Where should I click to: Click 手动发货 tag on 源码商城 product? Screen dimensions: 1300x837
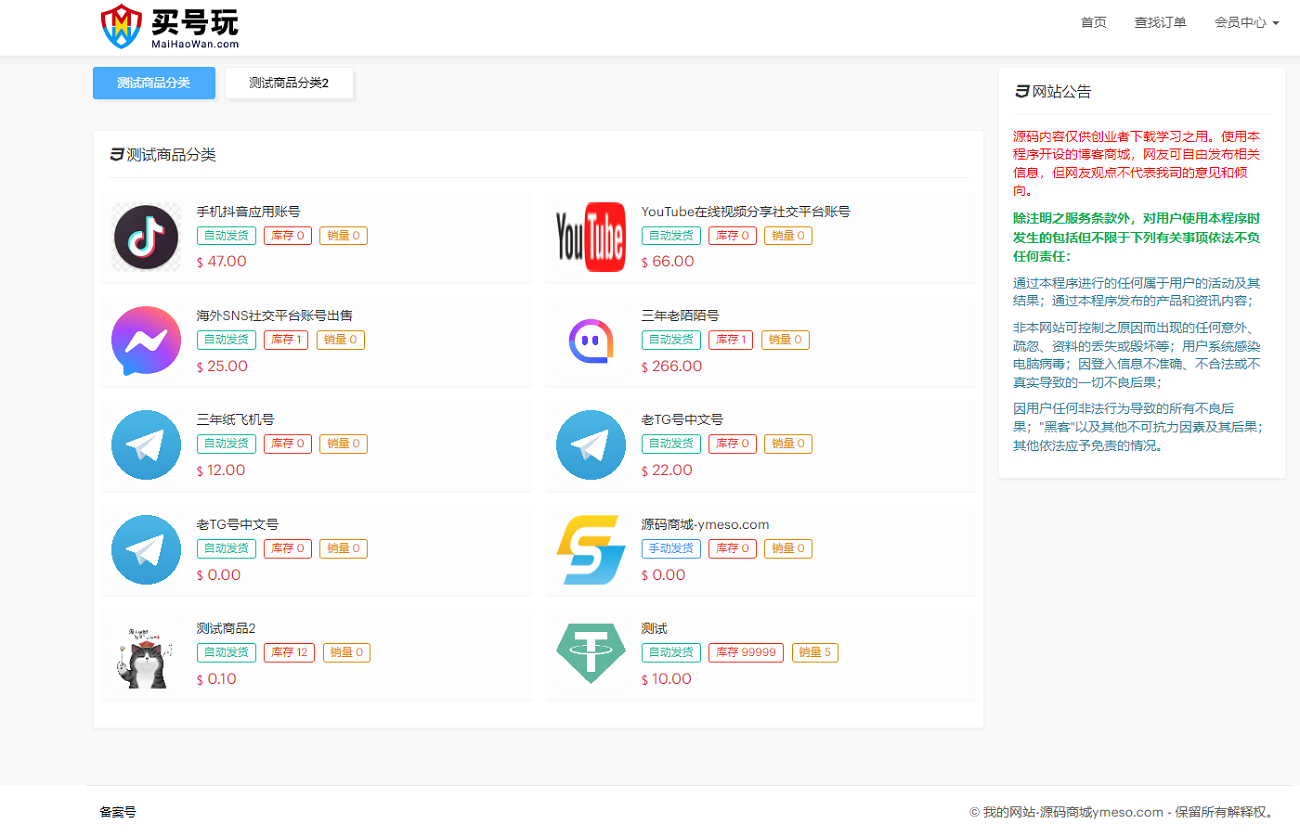click(671, 549)
